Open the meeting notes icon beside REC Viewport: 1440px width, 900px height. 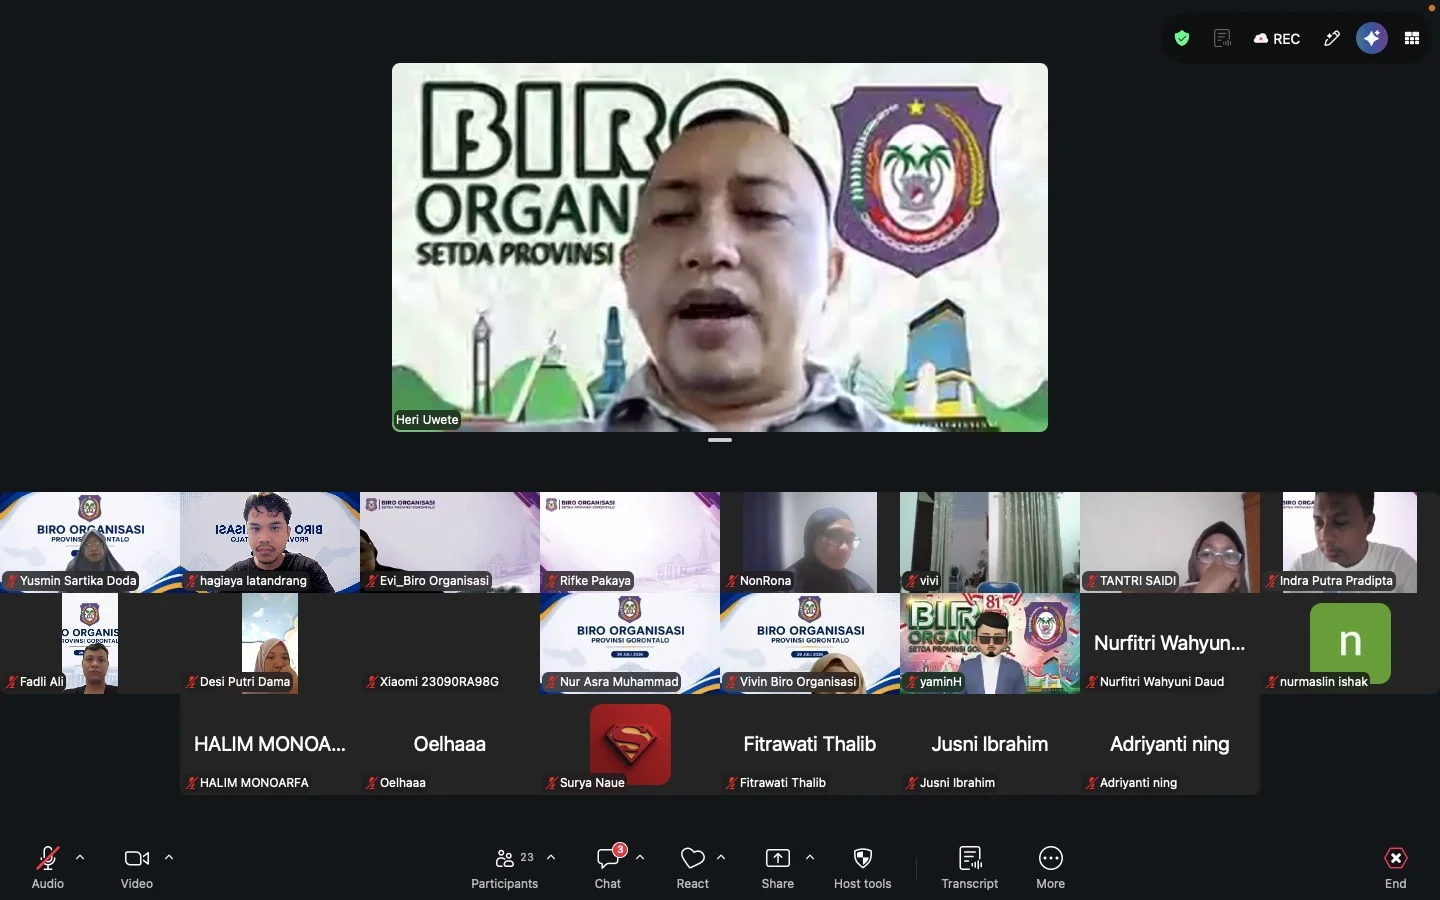pos(1222,39)
